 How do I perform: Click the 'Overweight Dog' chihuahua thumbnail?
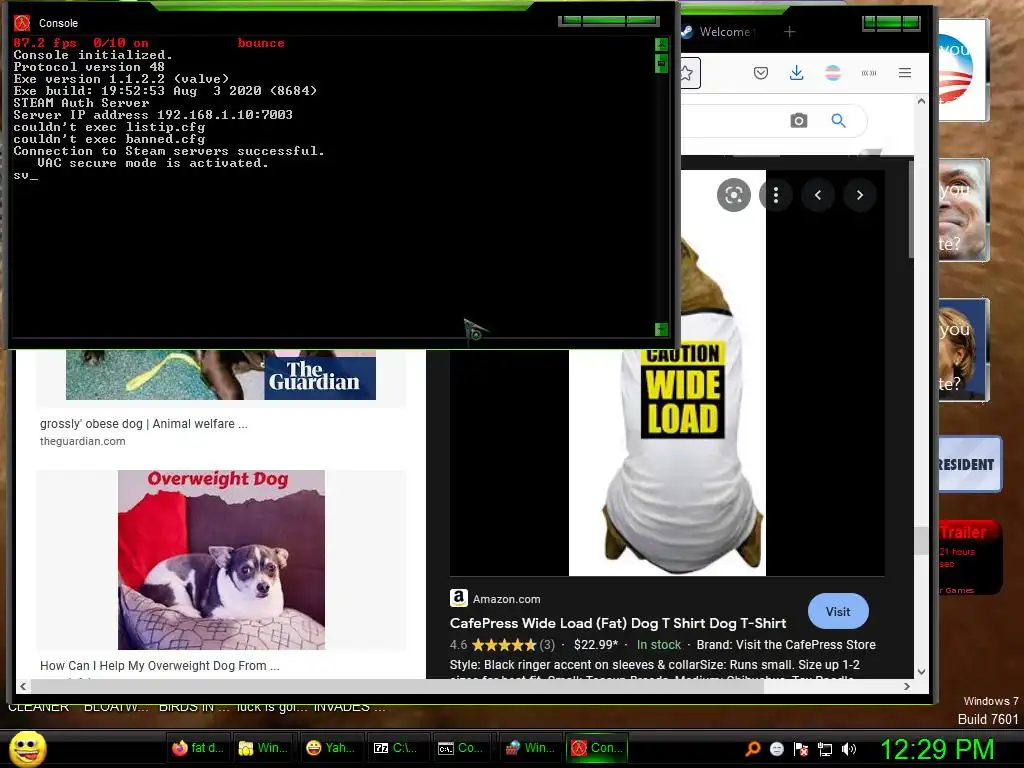tap(221, 560)
